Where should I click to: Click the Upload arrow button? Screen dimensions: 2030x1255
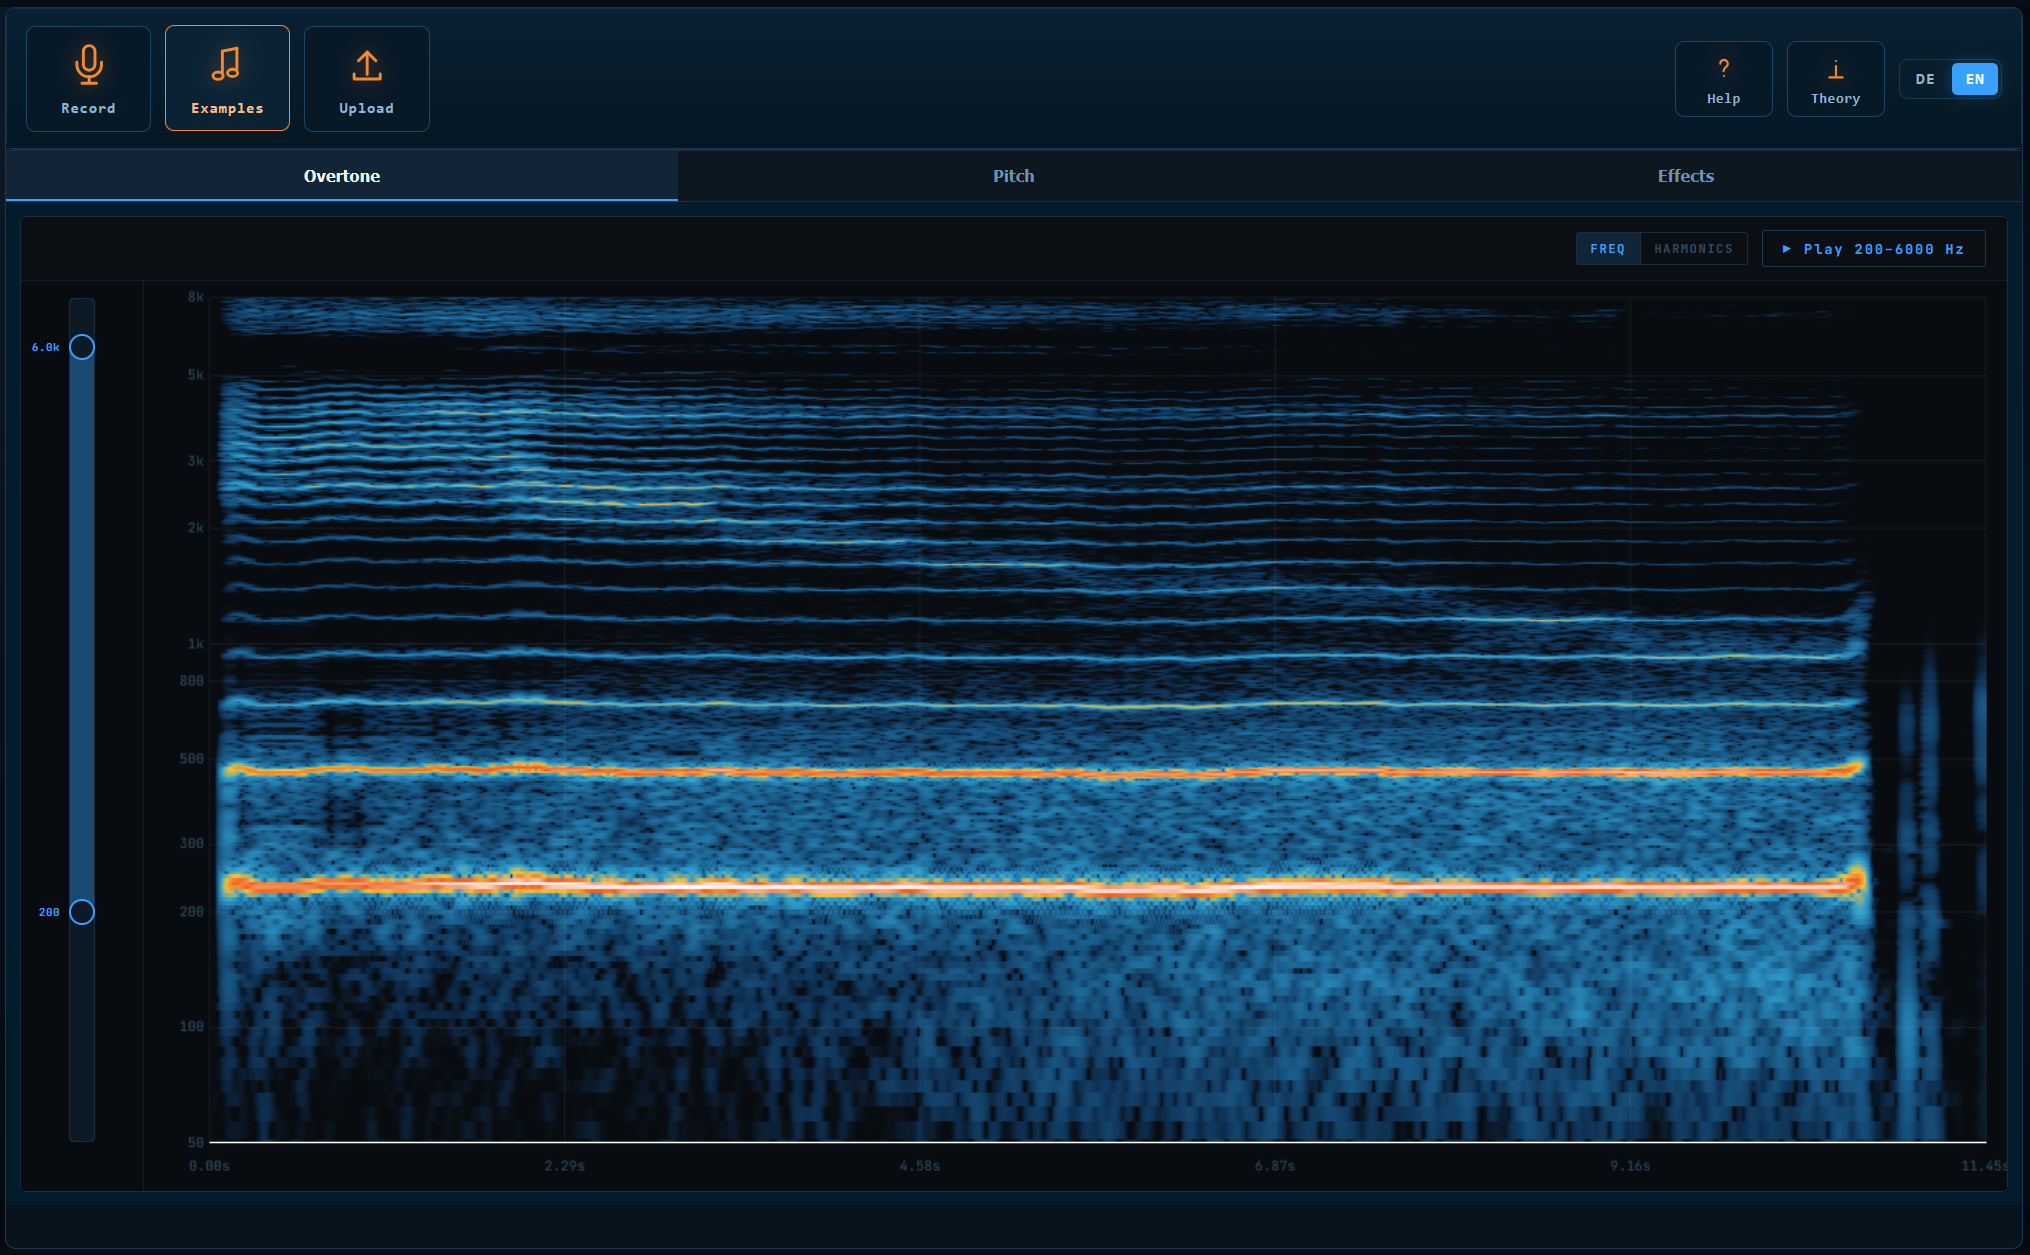(366, 79)
